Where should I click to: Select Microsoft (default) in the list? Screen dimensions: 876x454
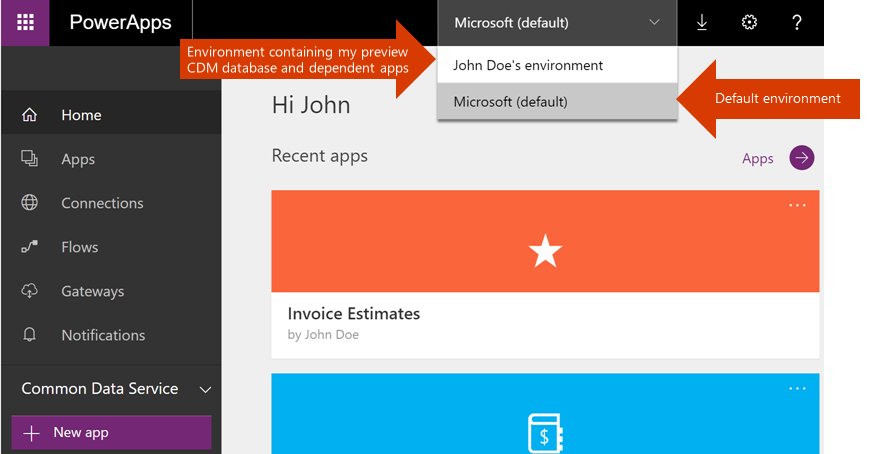point(557,101)
